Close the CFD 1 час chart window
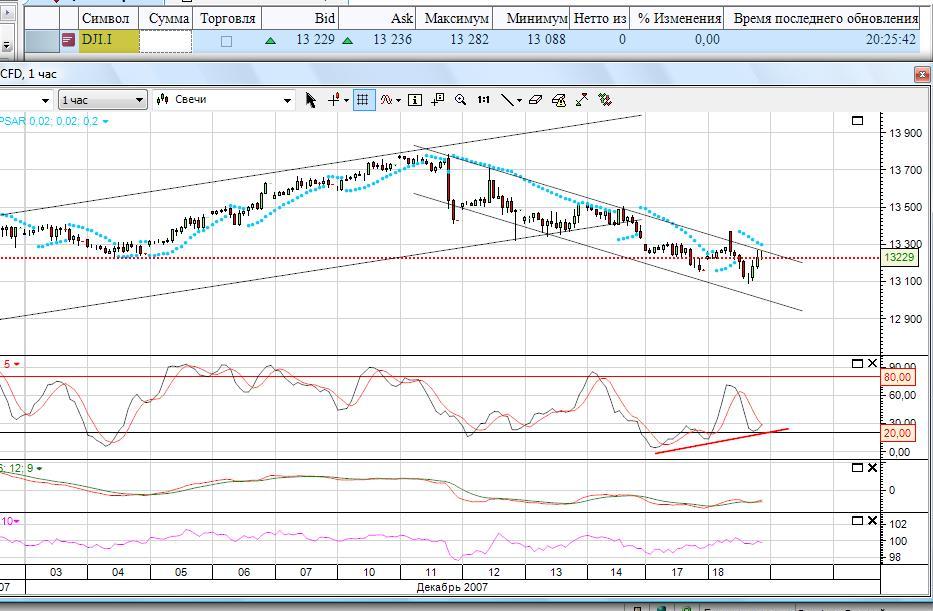 (x=922, y=74)
